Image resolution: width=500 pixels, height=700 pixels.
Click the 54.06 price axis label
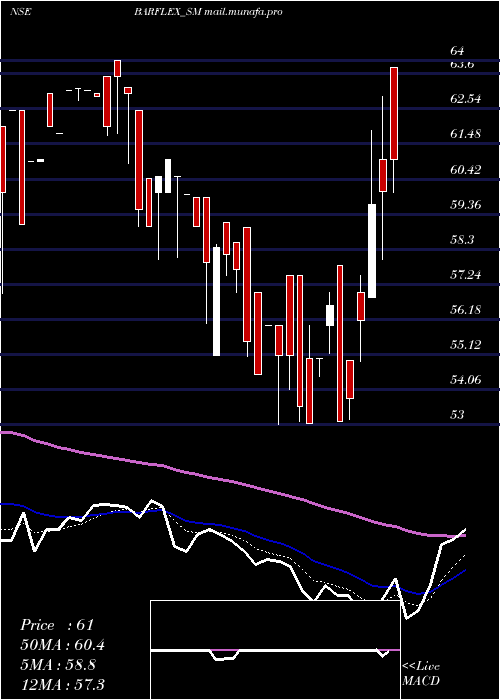(x=466, y=380)
